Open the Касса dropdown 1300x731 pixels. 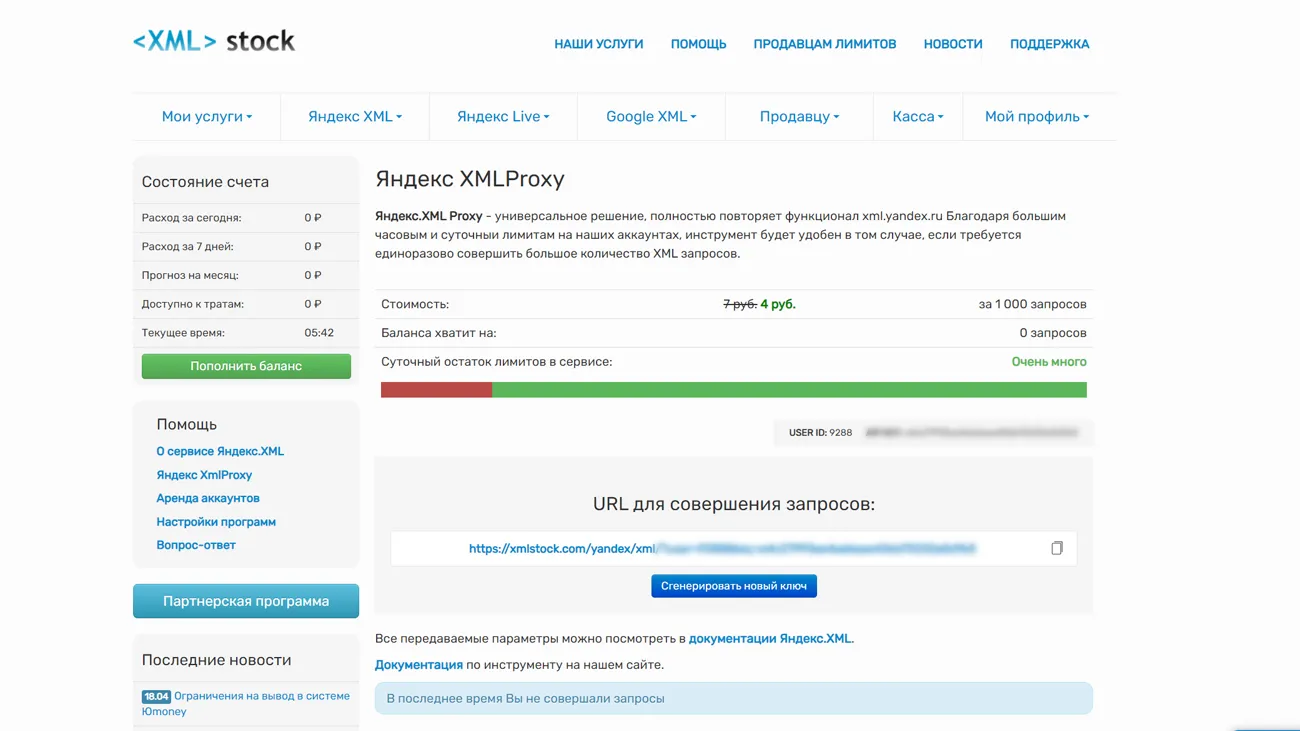(x=918, y=117)
